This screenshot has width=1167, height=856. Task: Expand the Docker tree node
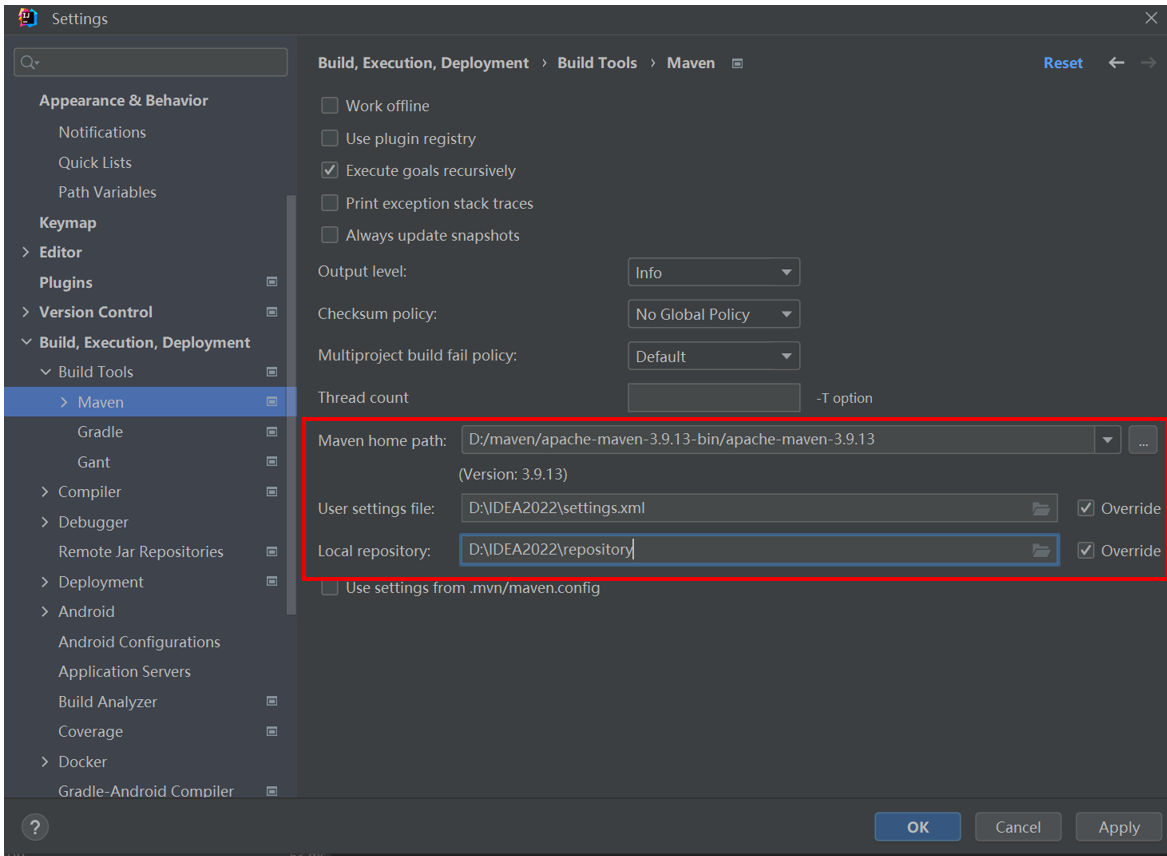(x=45, y=761)
